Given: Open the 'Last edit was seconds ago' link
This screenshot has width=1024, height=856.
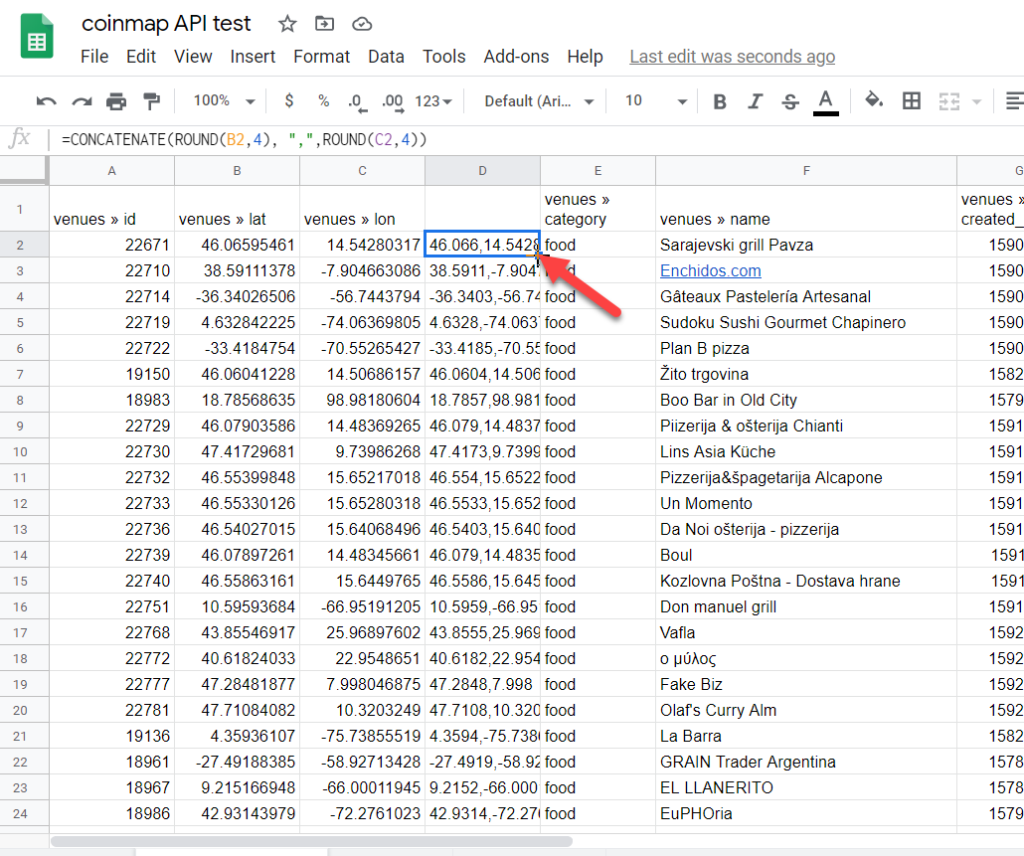Looking at the screenshot, I should pyautogui.click(x=732, y=57).
